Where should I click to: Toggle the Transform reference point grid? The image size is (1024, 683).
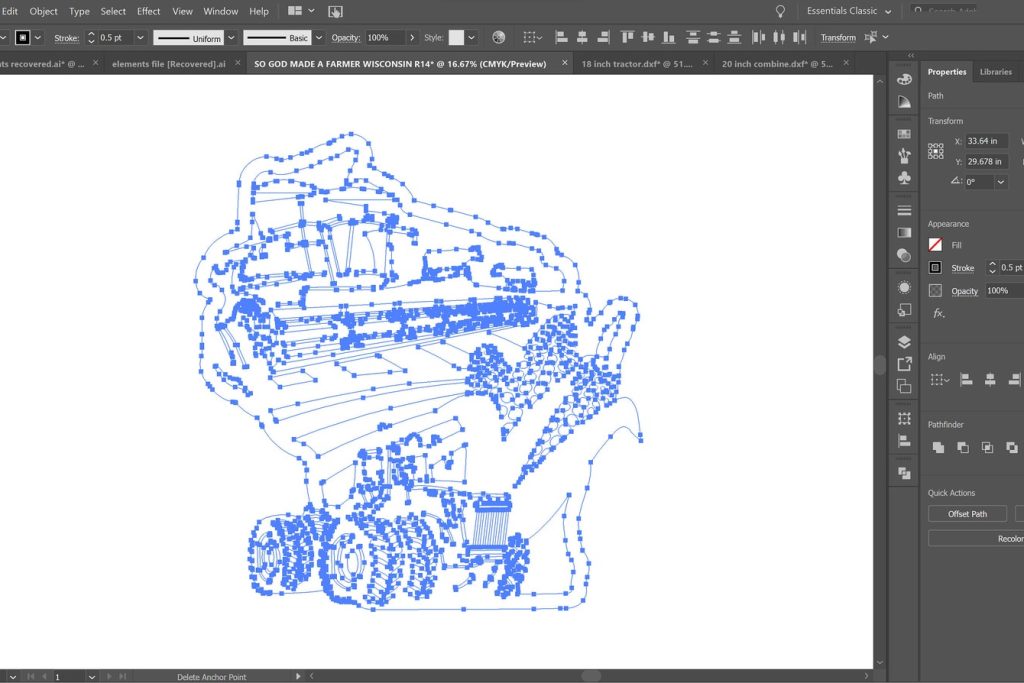pos(935,151)
